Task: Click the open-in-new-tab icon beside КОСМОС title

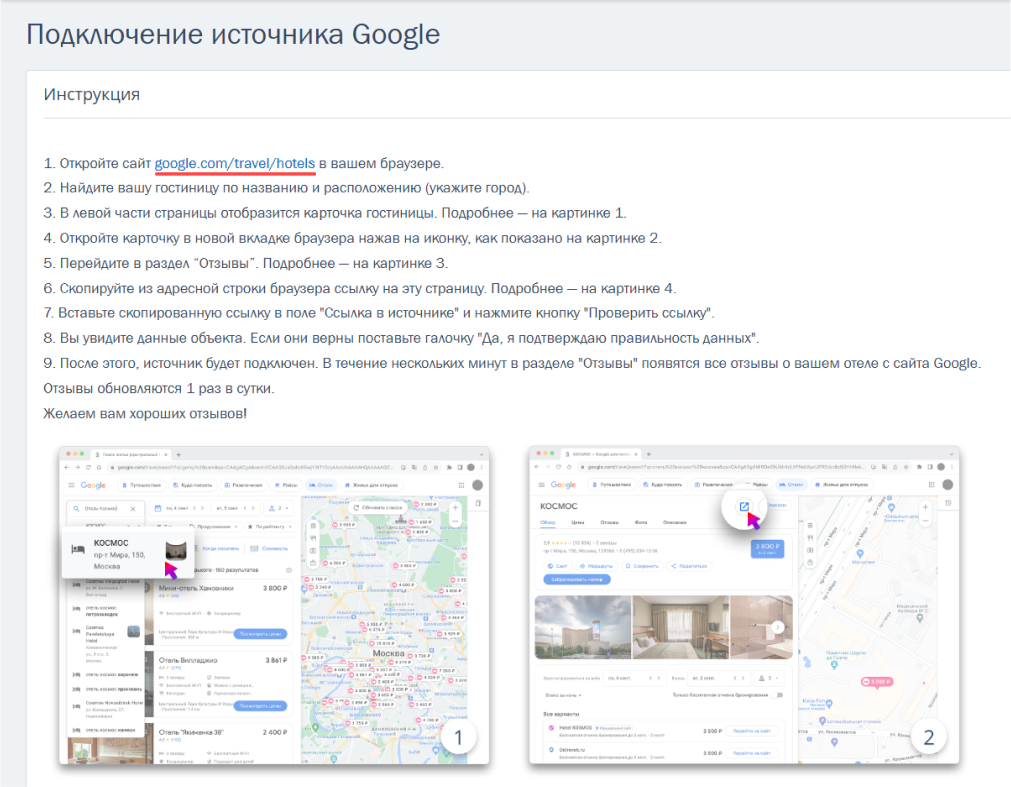Action: tap(743, 507)
